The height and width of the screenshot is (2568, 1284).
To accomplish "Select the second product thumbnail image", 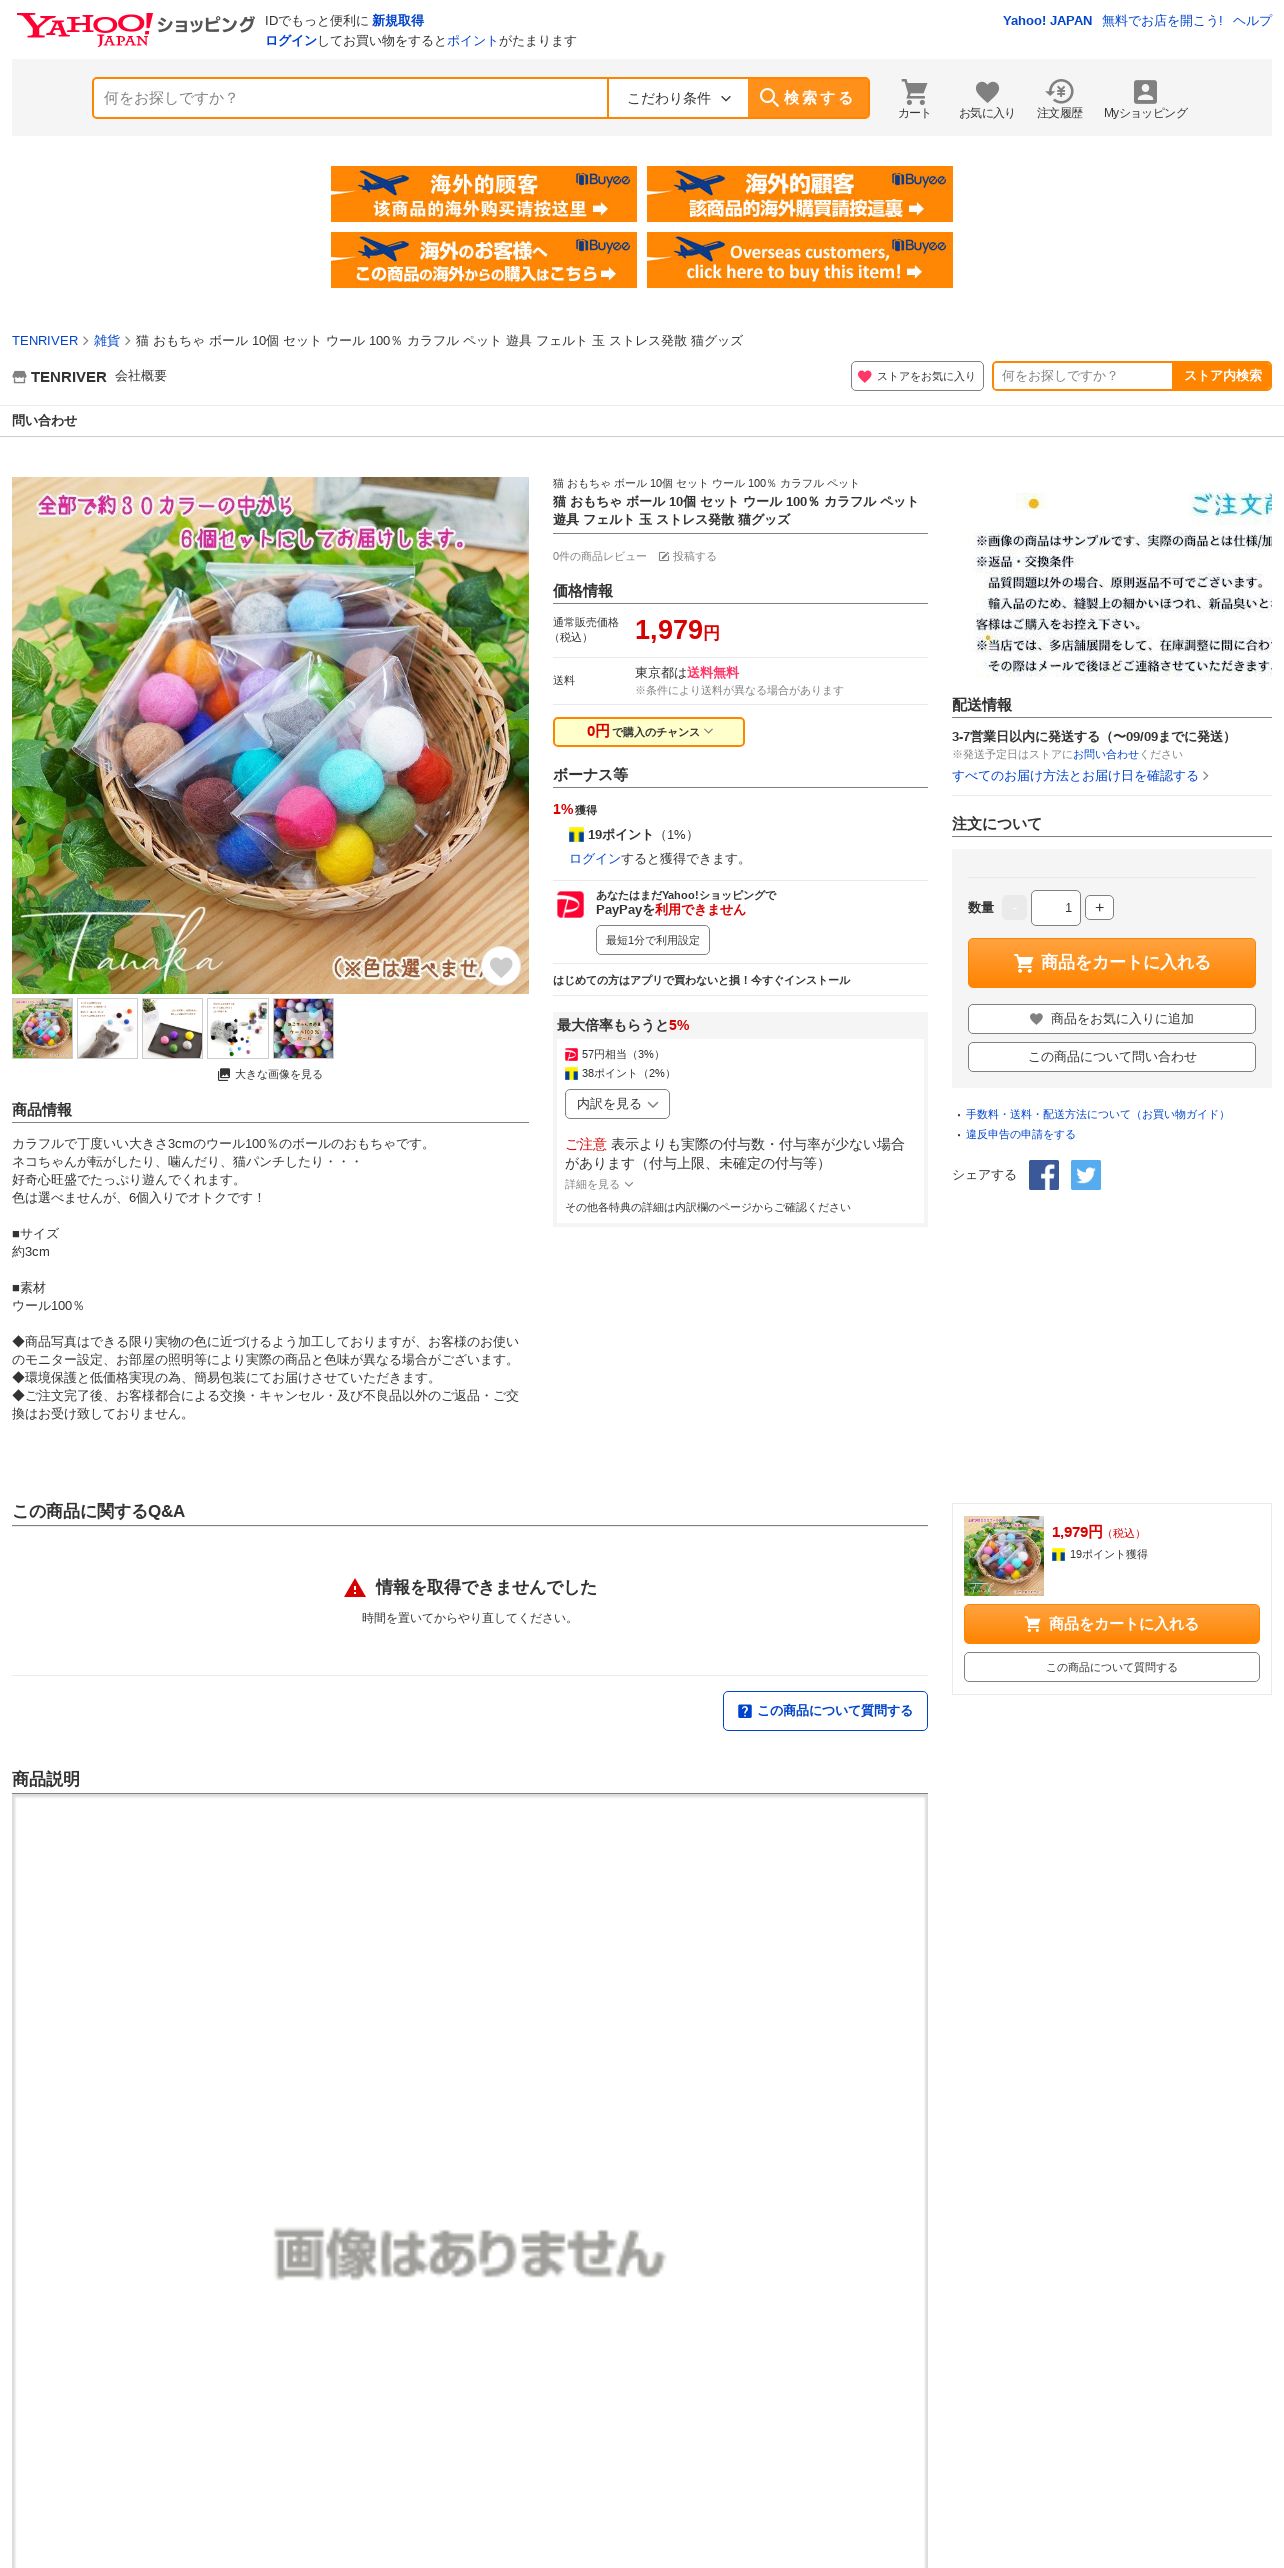I will coord(107,1028).
